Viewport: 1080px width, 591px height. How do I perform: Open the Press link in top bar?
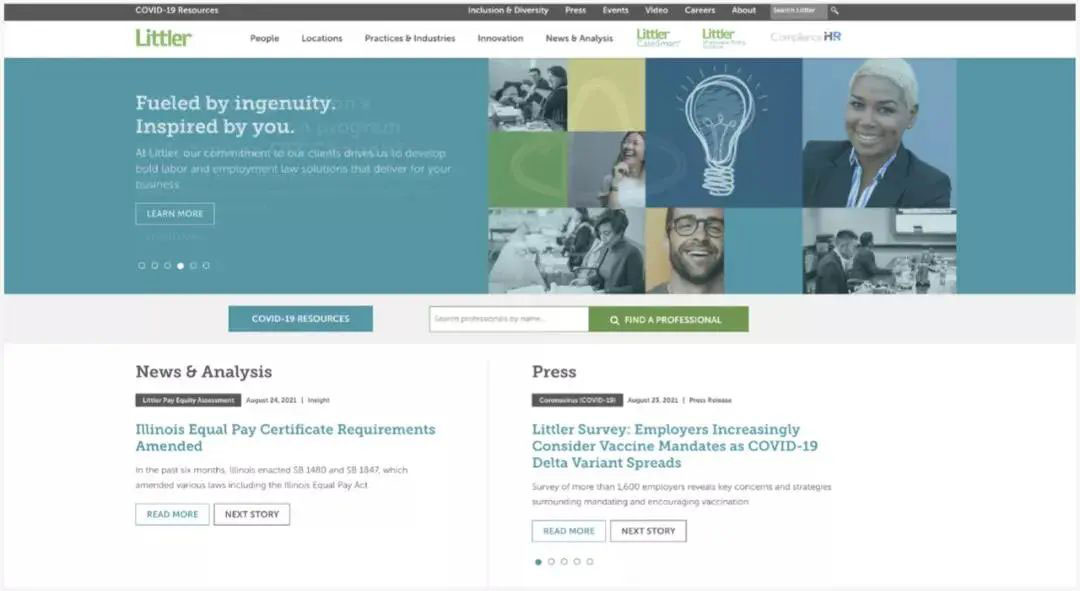[x=575, y=10]
